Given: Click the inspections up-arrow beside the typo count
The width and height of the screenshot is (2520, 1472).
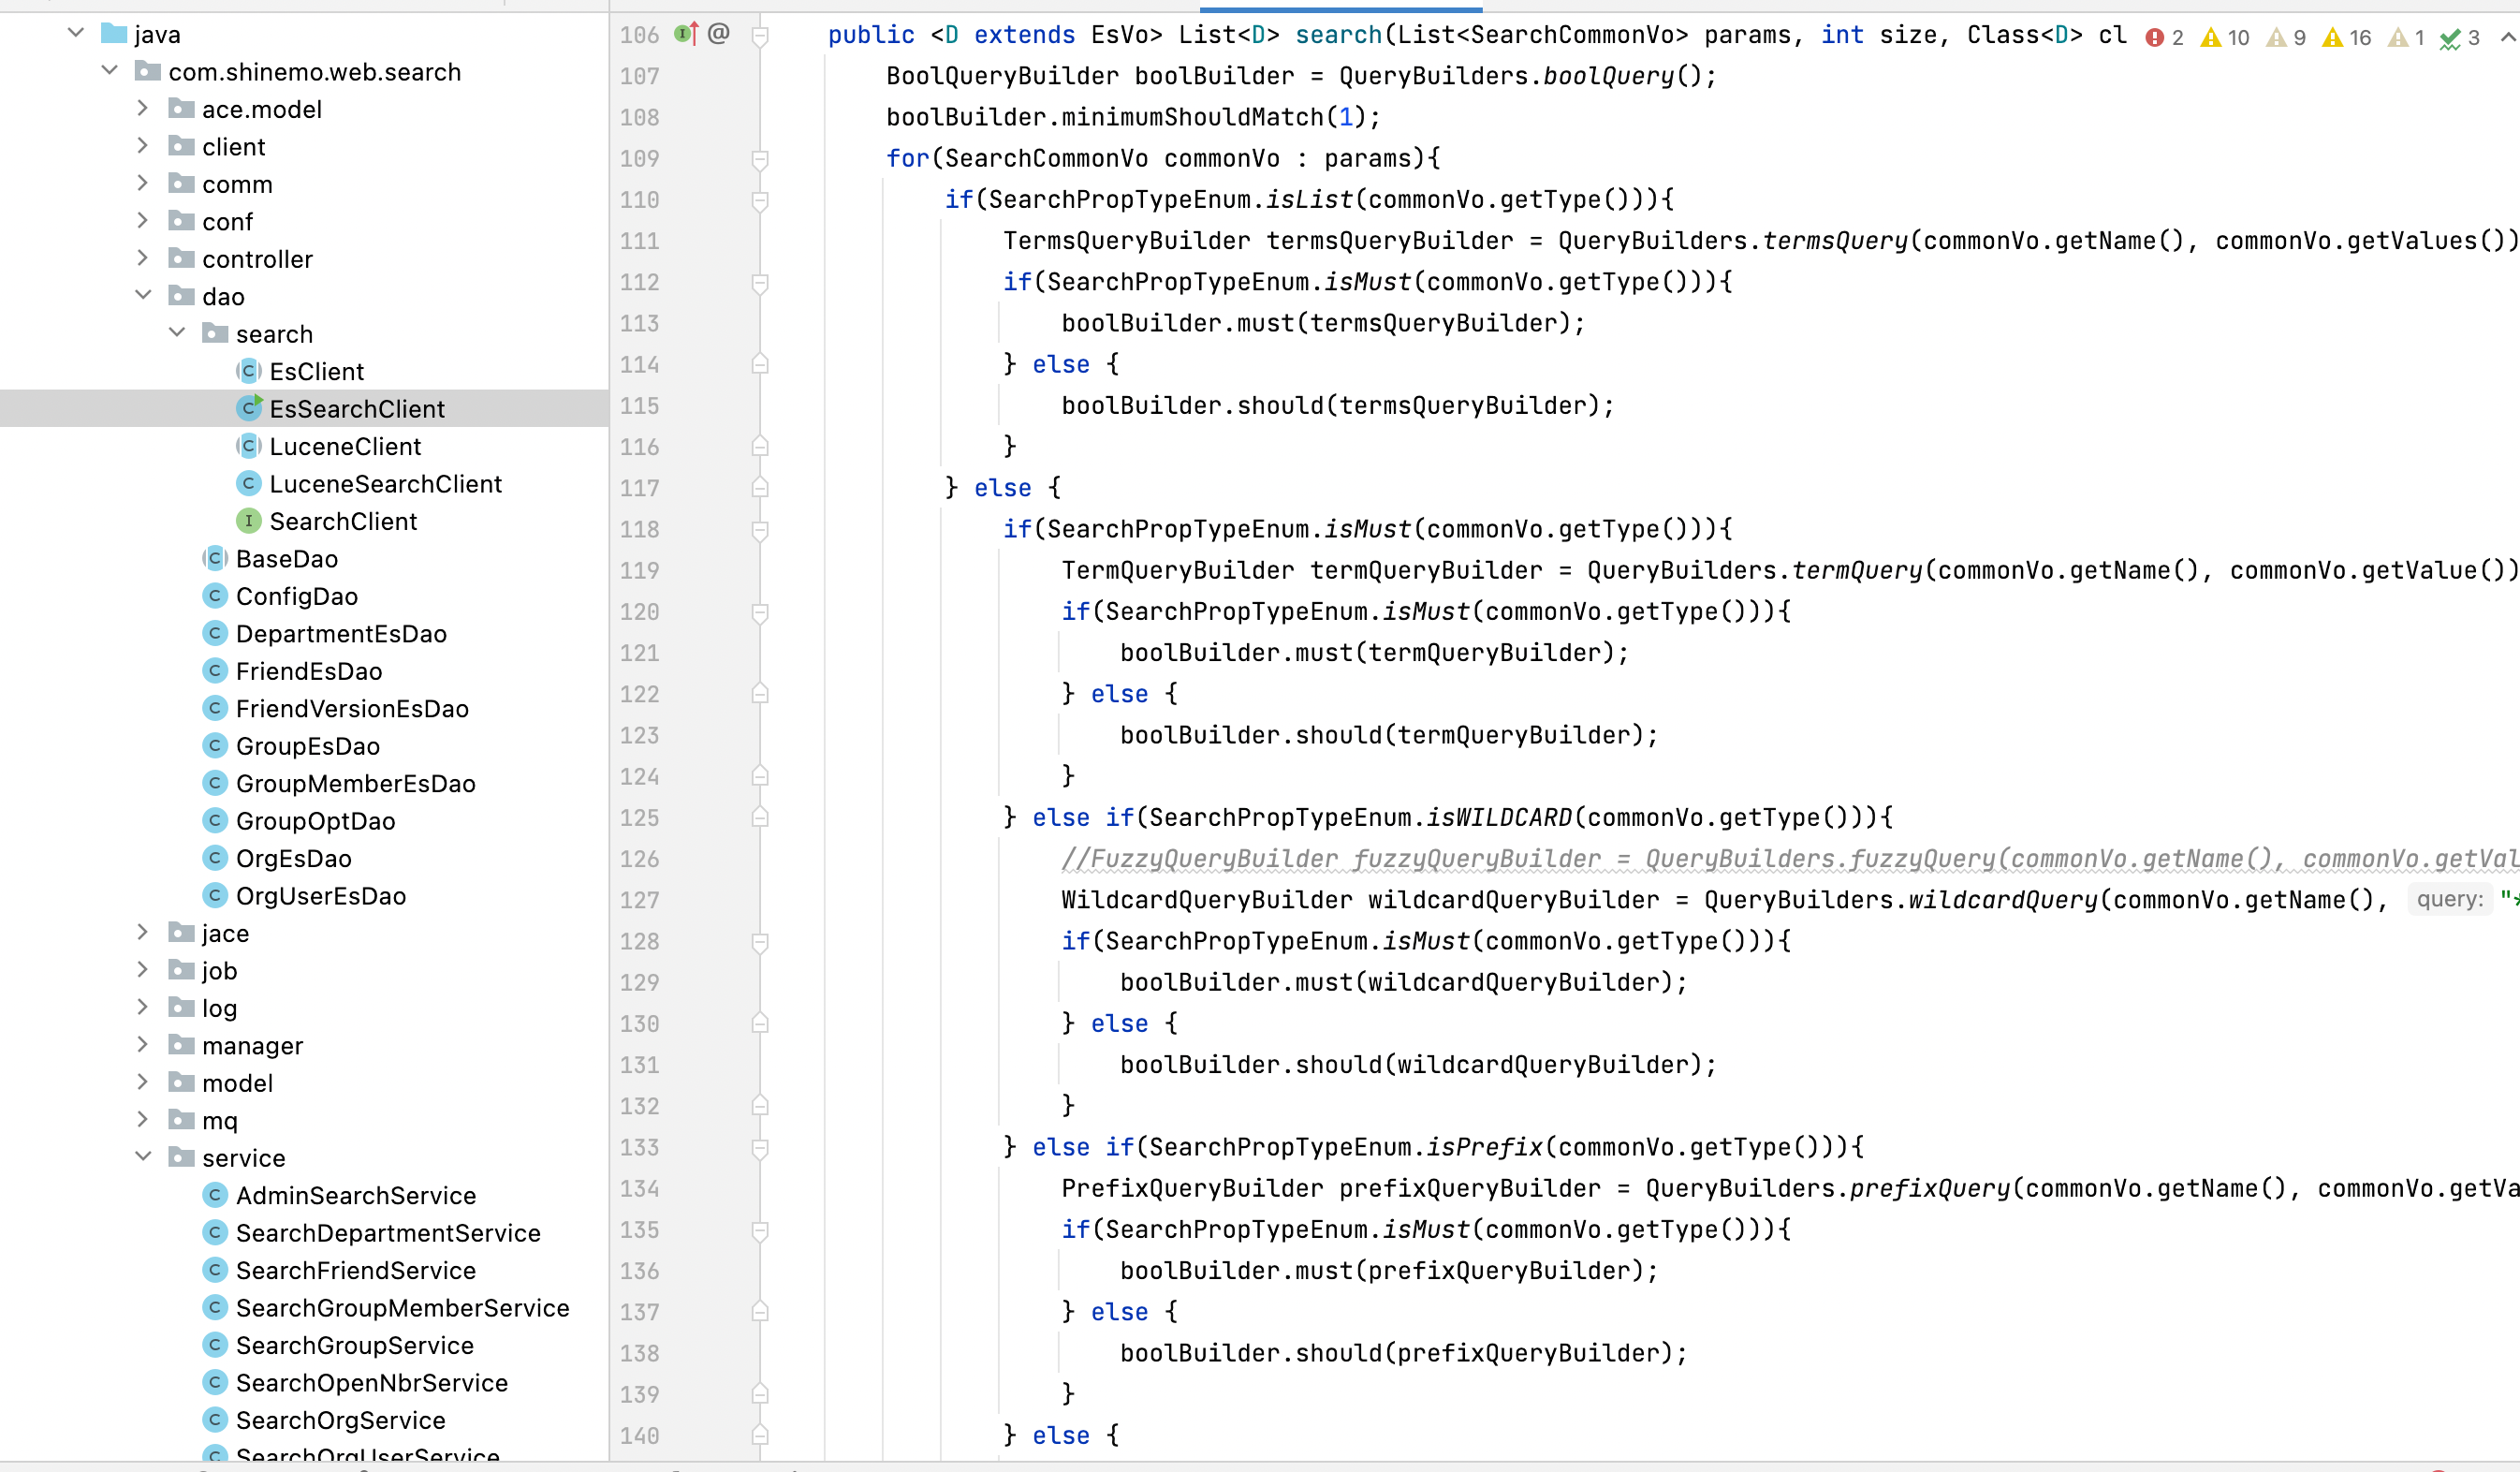Looking at the screenshot, I should tap(2507, 38).
